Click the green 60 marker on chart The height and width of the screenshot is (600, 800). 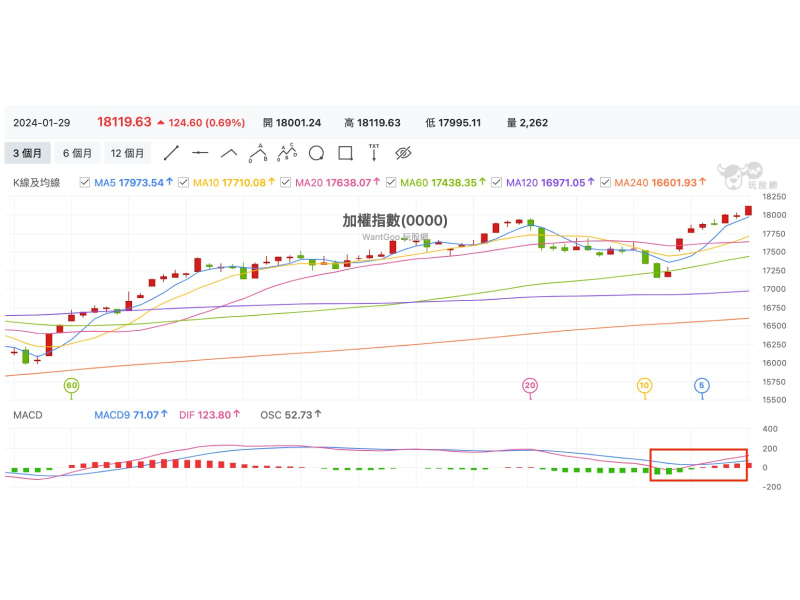(x=70, y=385)
